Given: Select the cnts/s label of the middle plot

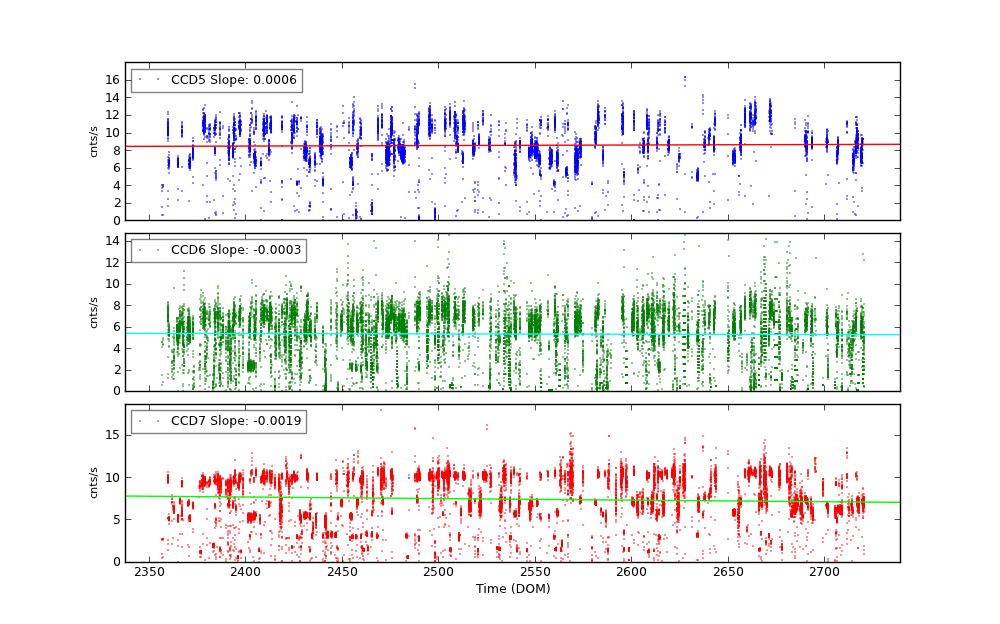Looking at the screenshot, I should coord(94,312).
